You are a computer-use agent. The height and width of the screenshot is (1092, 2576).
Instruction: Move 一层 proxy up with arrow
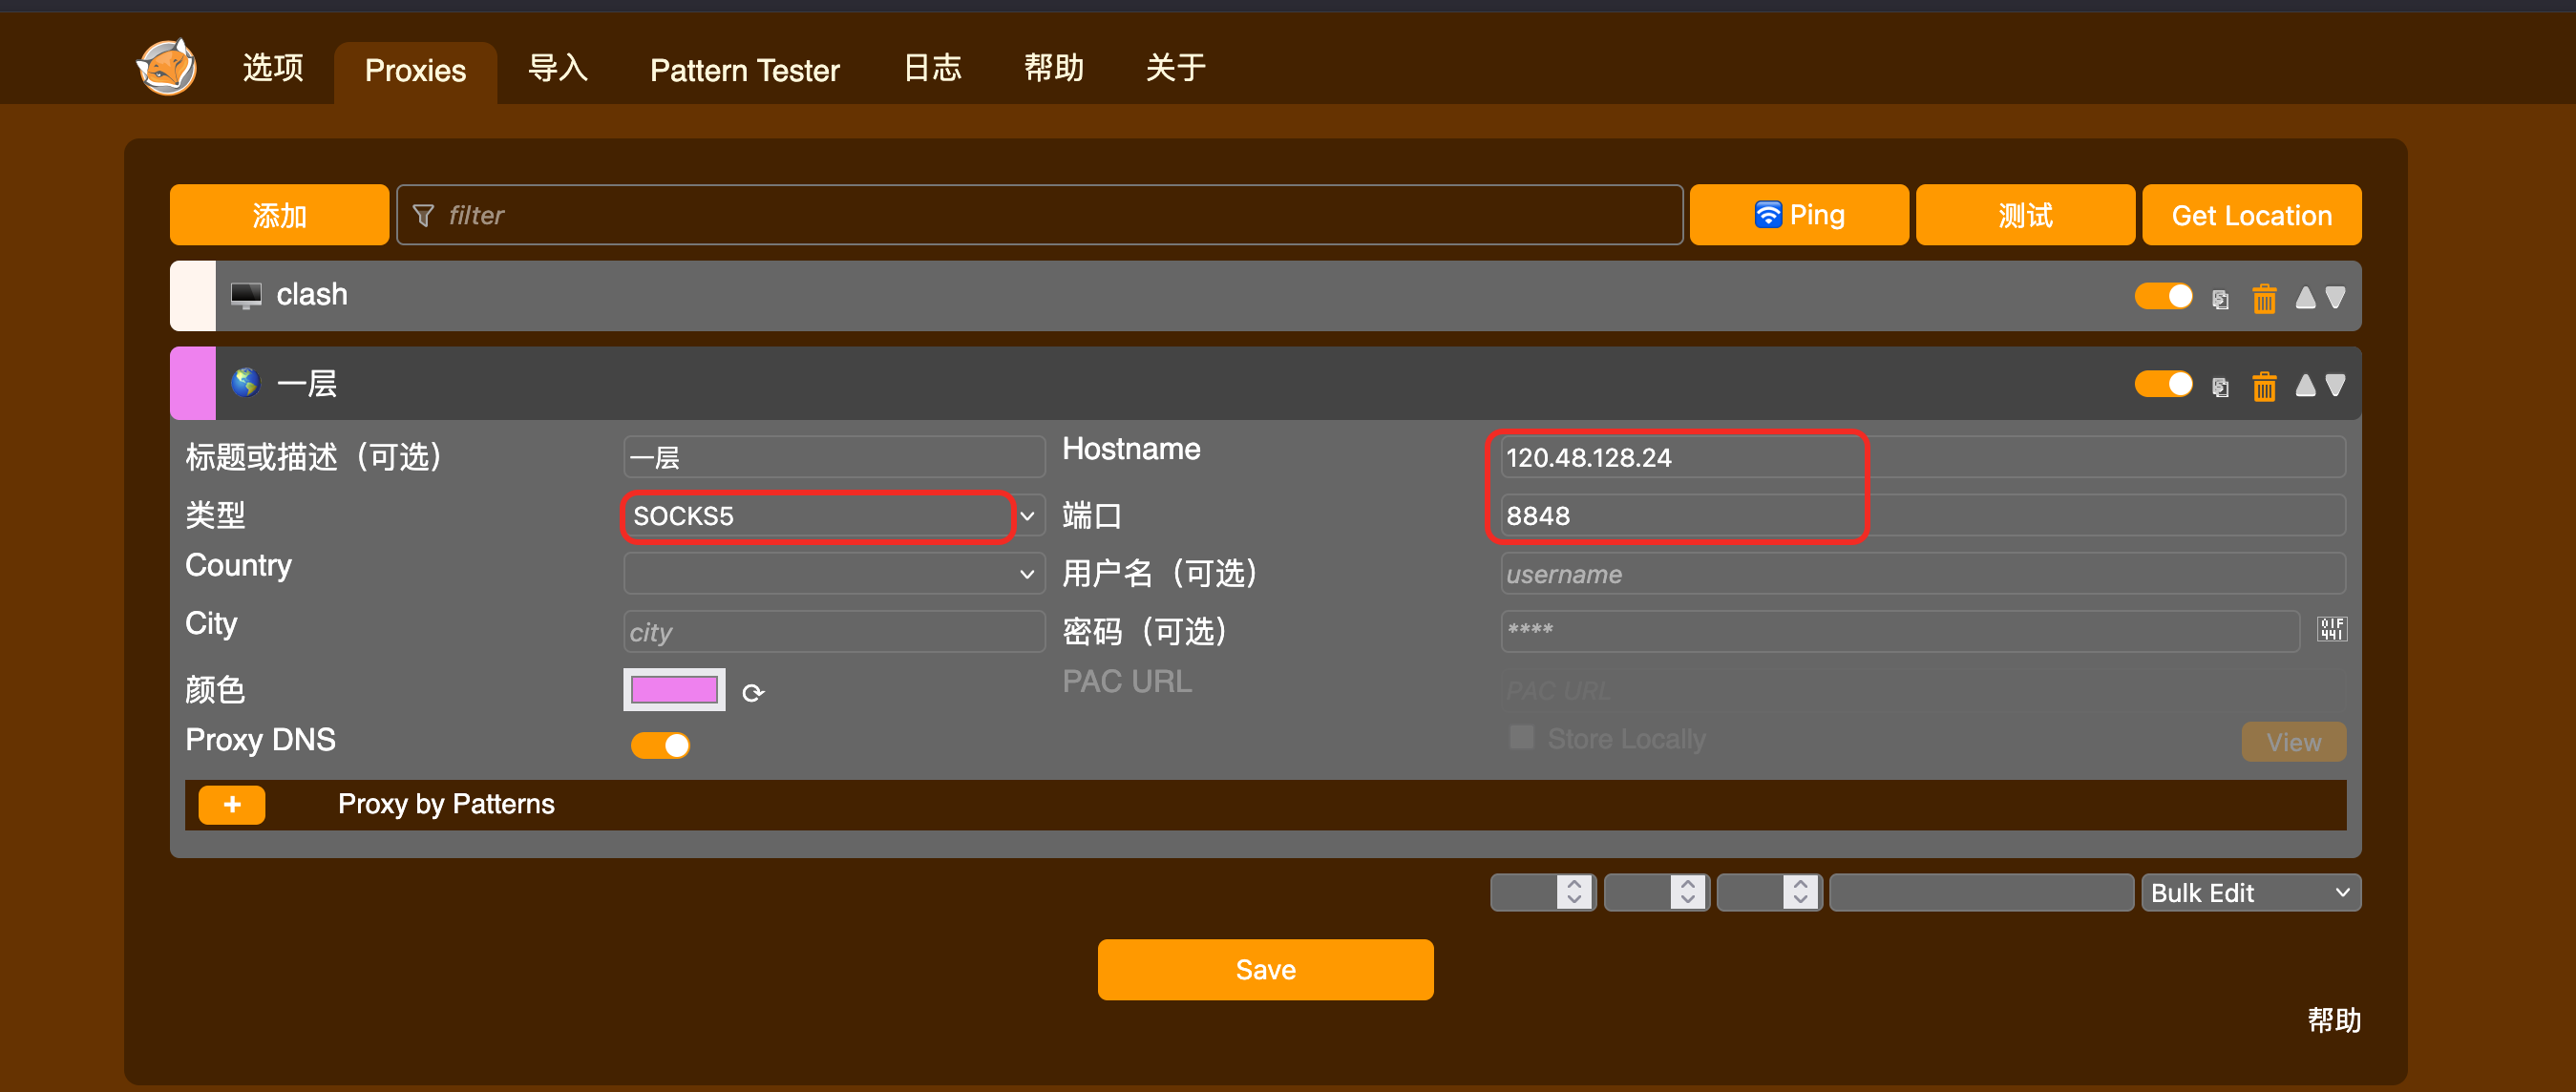(2305, 385)
